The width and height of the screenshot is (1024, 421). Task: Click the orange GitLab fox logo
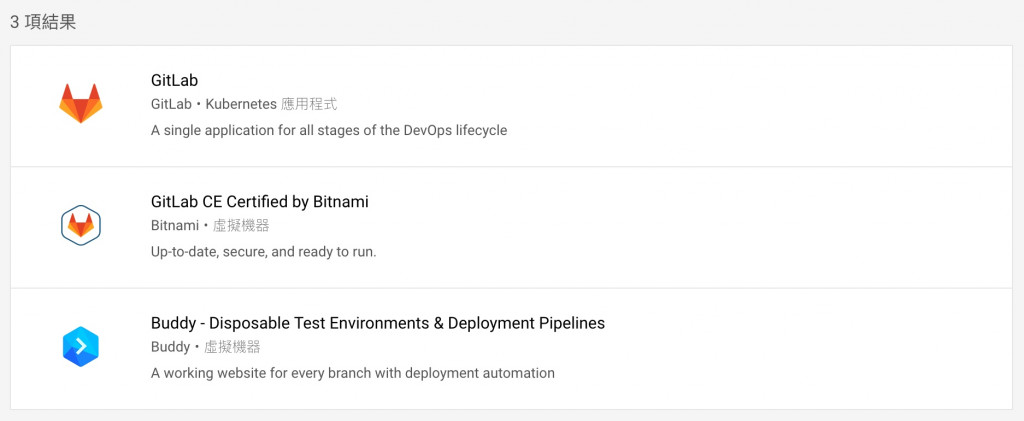coord(80,104)
